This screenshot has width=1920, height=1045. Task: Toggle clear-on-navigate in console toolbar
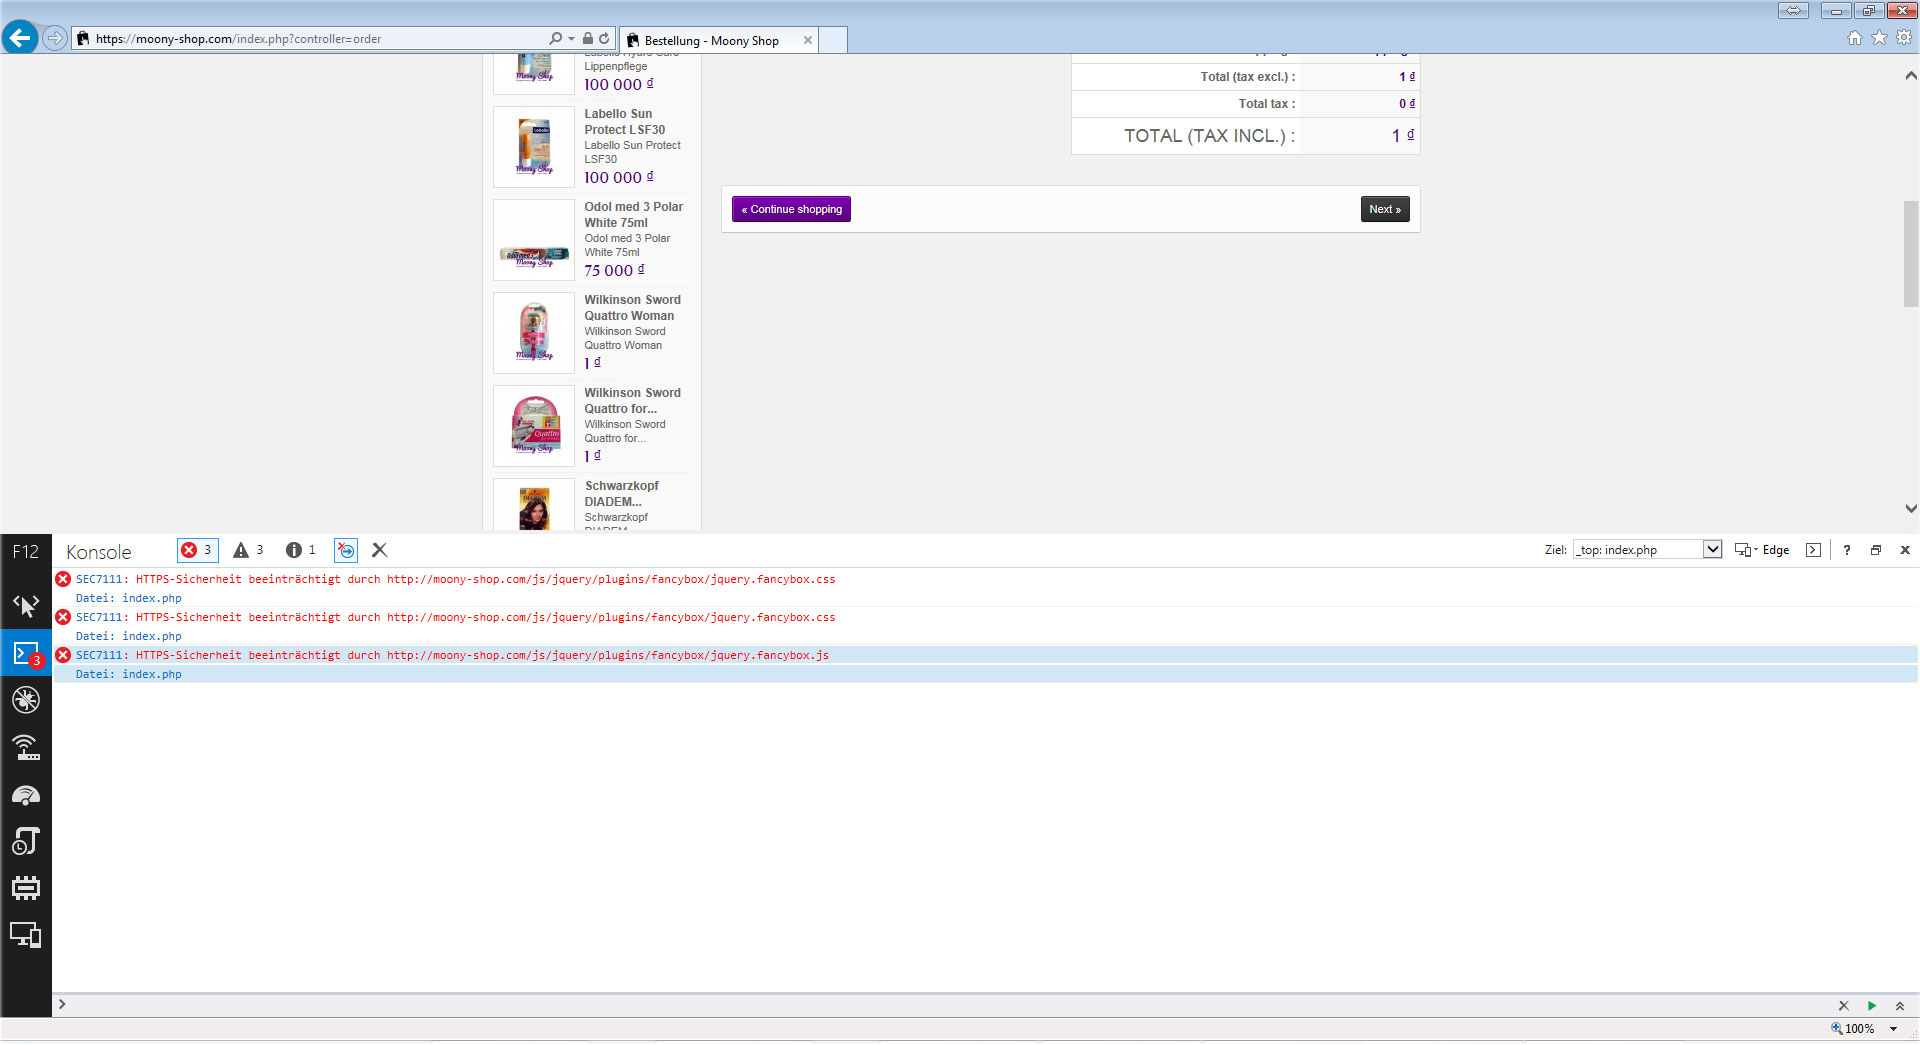pyautogui.click(x=346, y=550)
